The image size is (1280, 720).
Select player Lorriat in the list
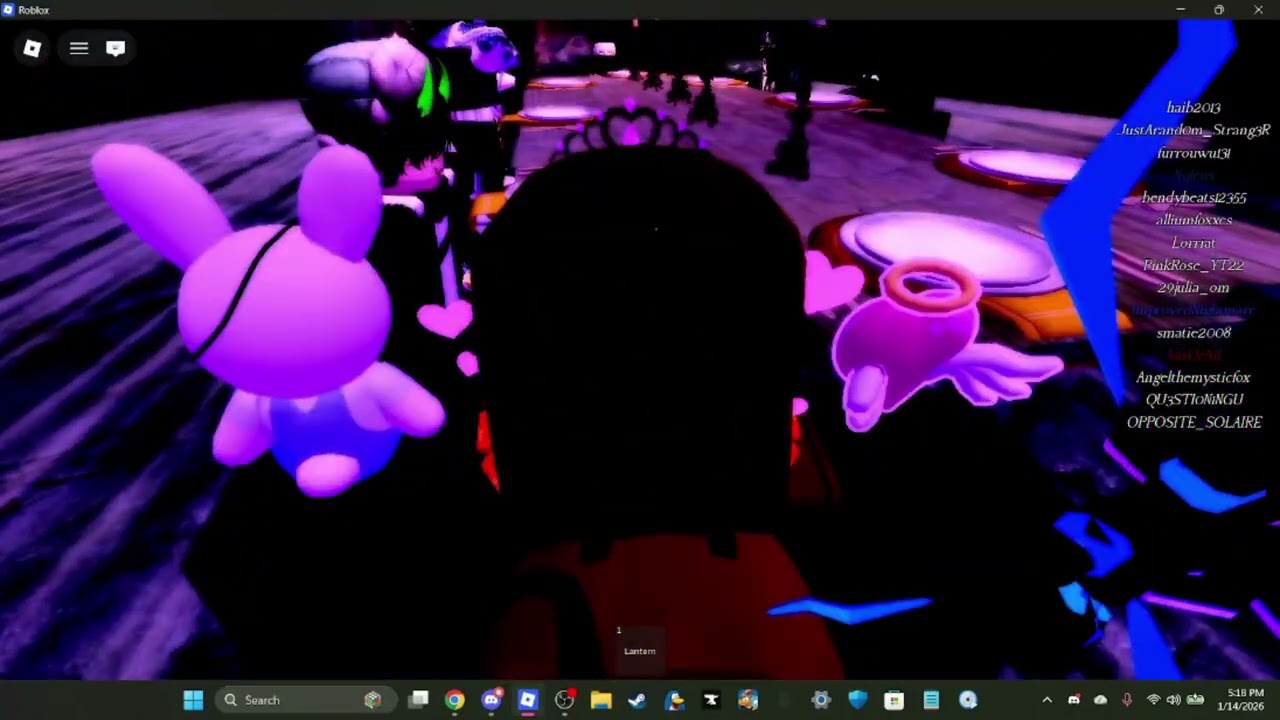click(x=1193, y=243)
